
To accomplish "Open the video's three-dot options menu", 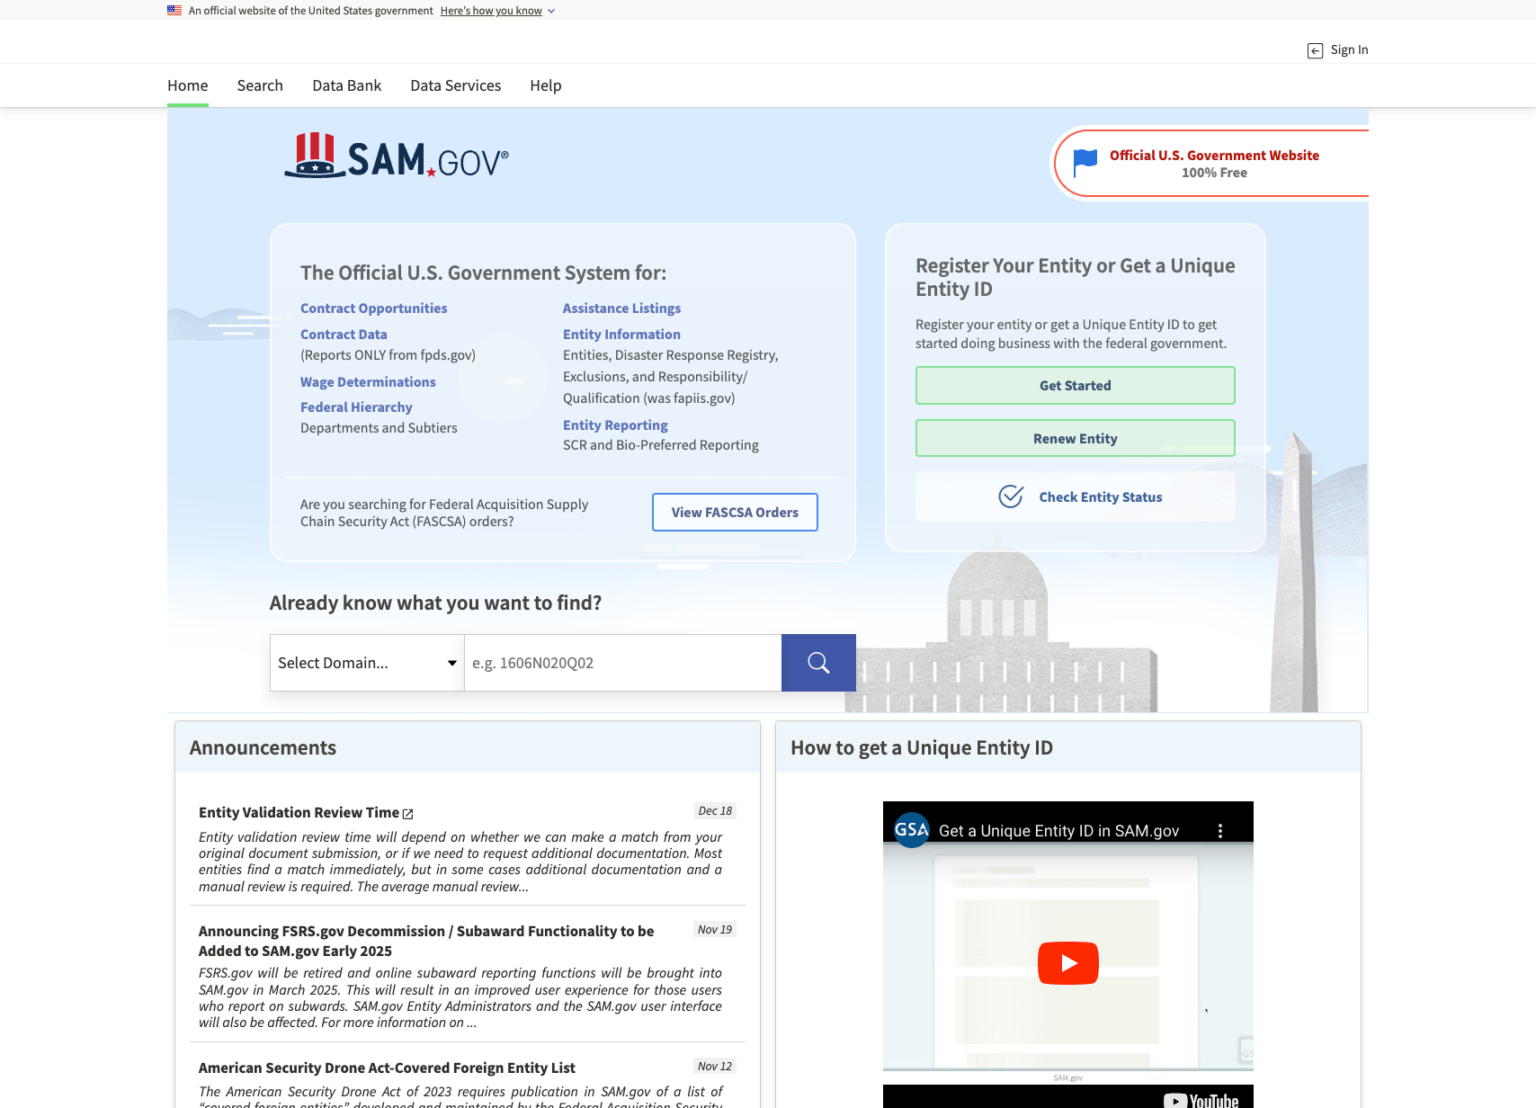I will (x=1220, y=830).
